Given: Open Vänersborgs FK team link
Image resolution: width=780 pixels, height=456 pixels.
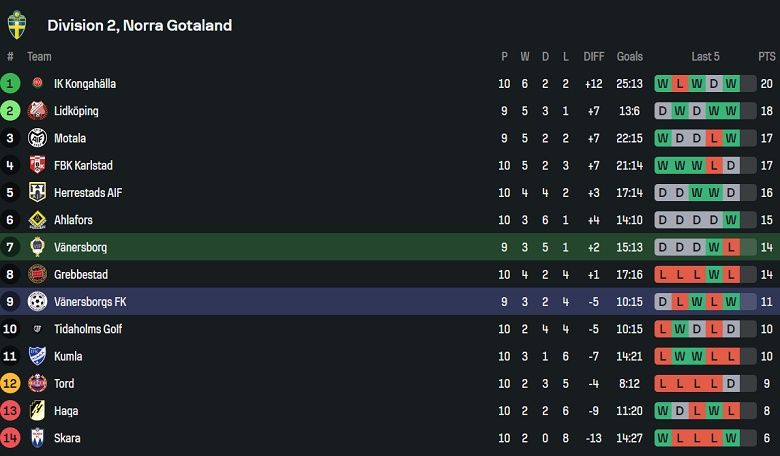Looking at the screenshot, I should (x=90, y=302).
